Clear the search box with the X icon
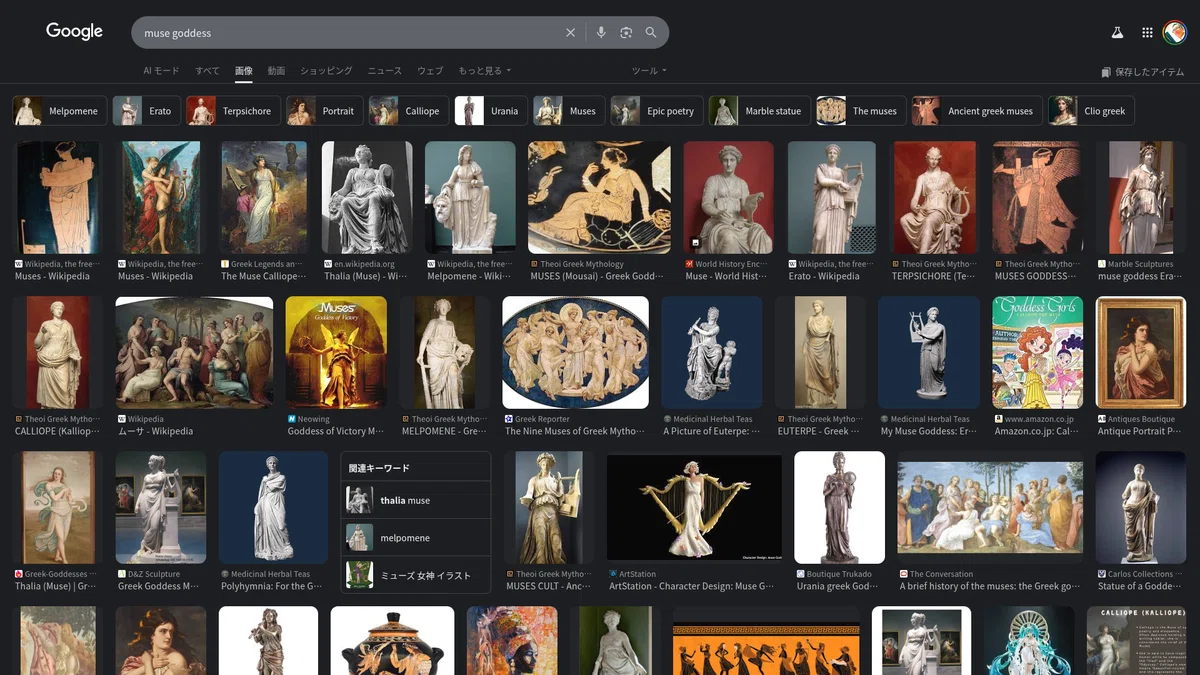 (570, 33)
